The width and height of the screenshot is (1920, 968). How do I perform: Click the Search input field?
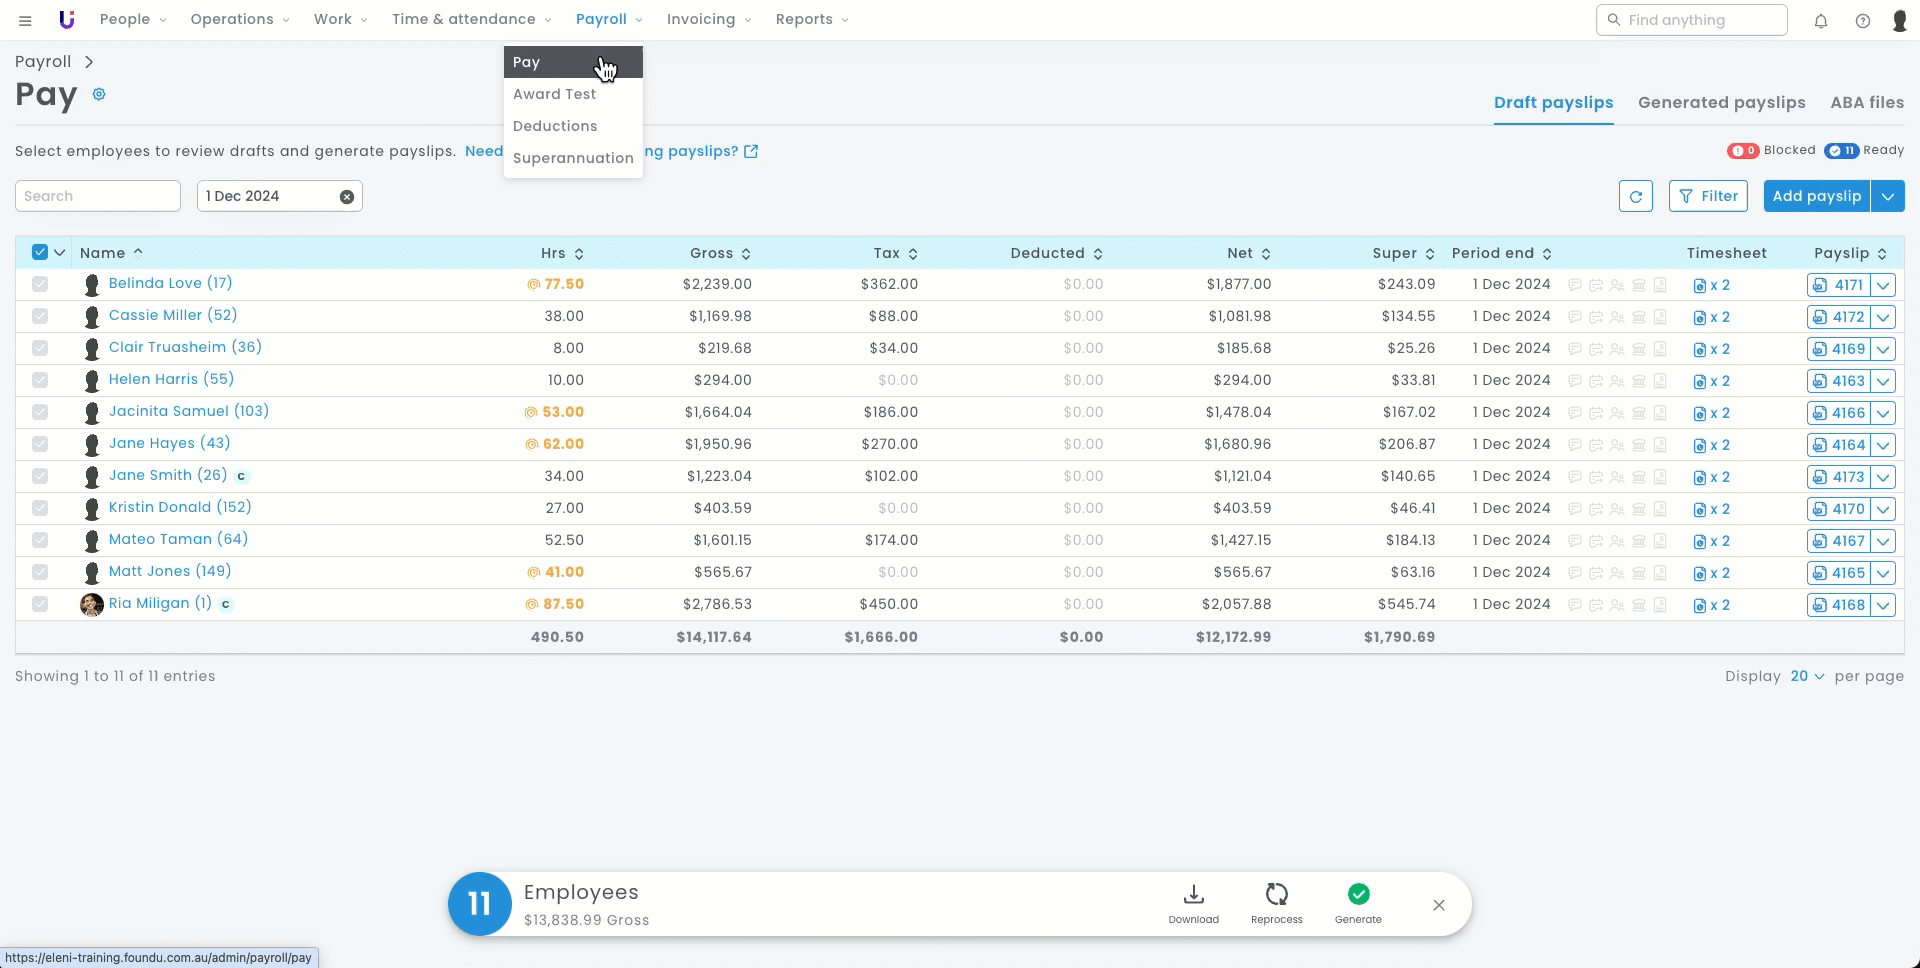[x=98, y=196]
